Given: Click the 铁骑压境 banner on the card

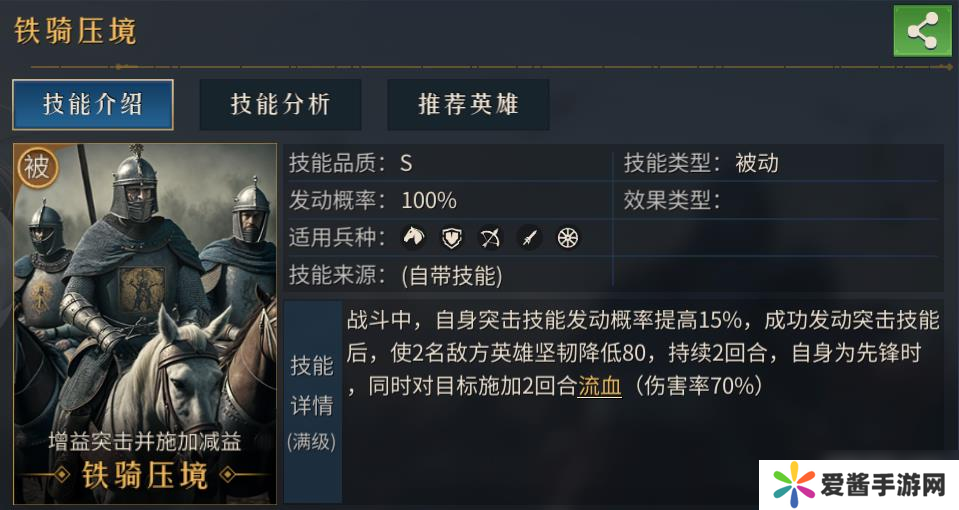Looking at the screenshot, I should coord(145,475).
